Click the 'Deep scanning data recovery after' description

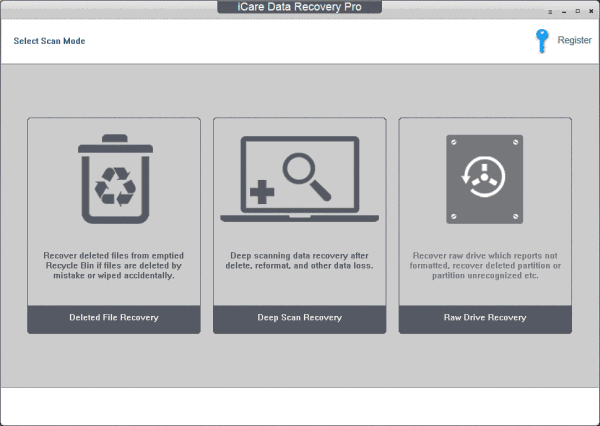[300, 261]
